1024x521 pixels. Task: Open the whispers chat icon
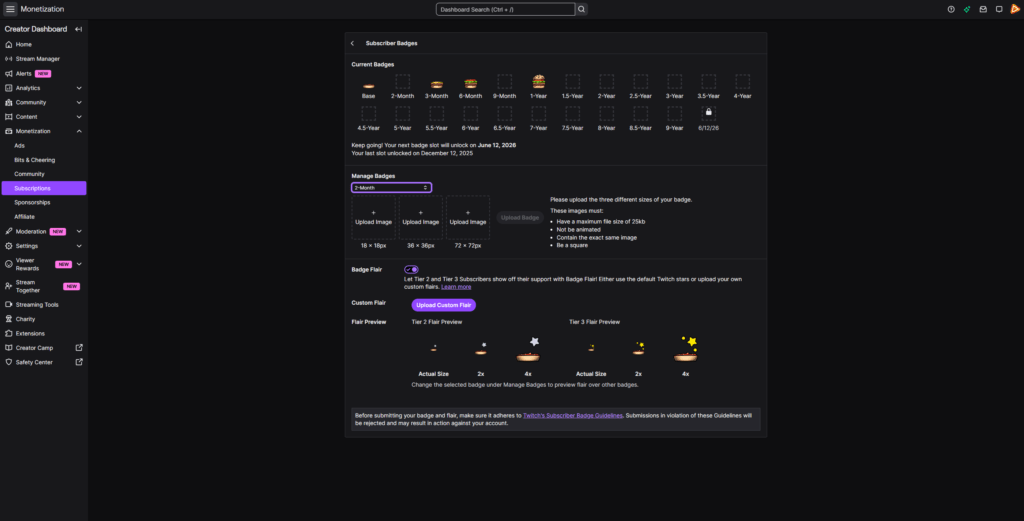click(999, 9)
